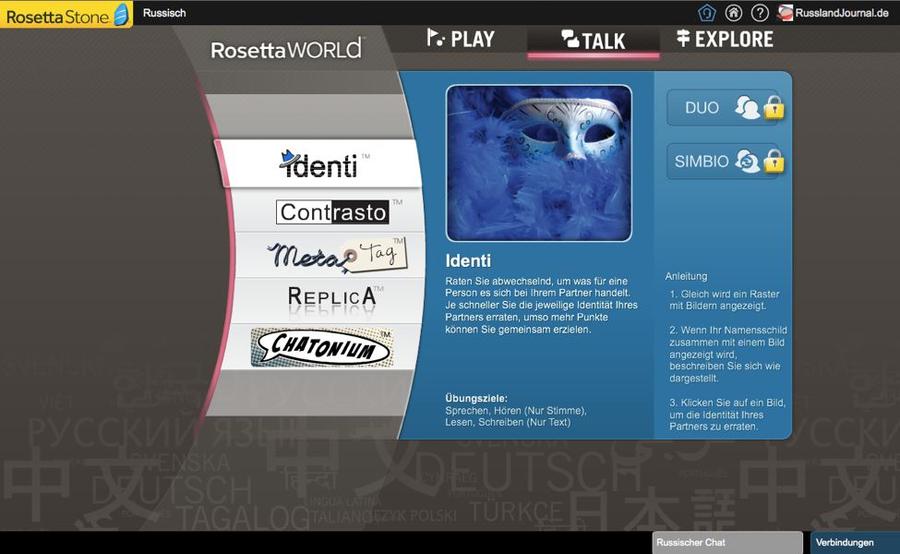The image size is (900, 554).
Task: Select the Chatonium game
Action: tap(323, 347)
